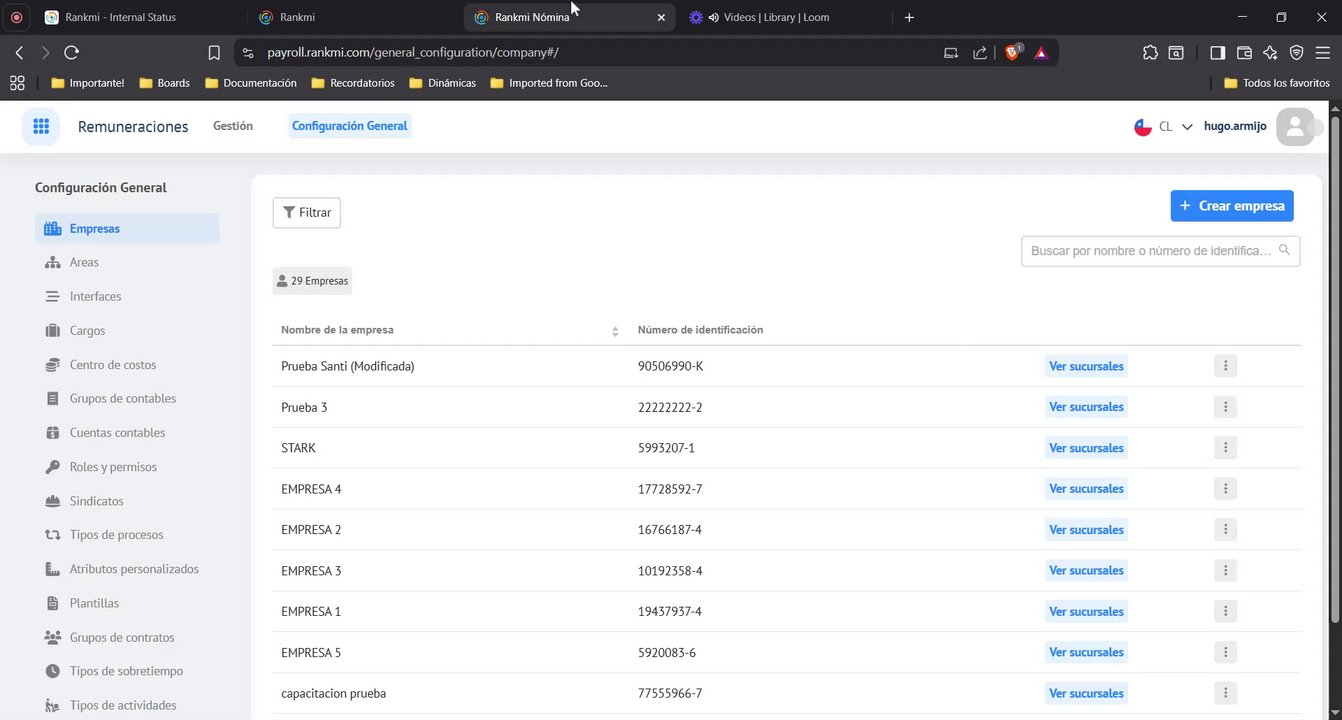
Task: Bookmark this page in address bar
Action: pos(214,53)
